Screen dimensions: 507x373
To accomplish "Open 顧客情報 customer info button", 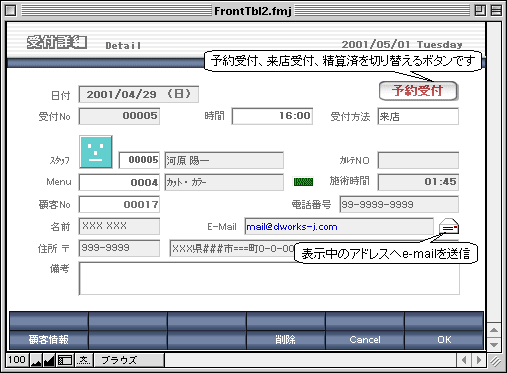I will coord(49,340).
